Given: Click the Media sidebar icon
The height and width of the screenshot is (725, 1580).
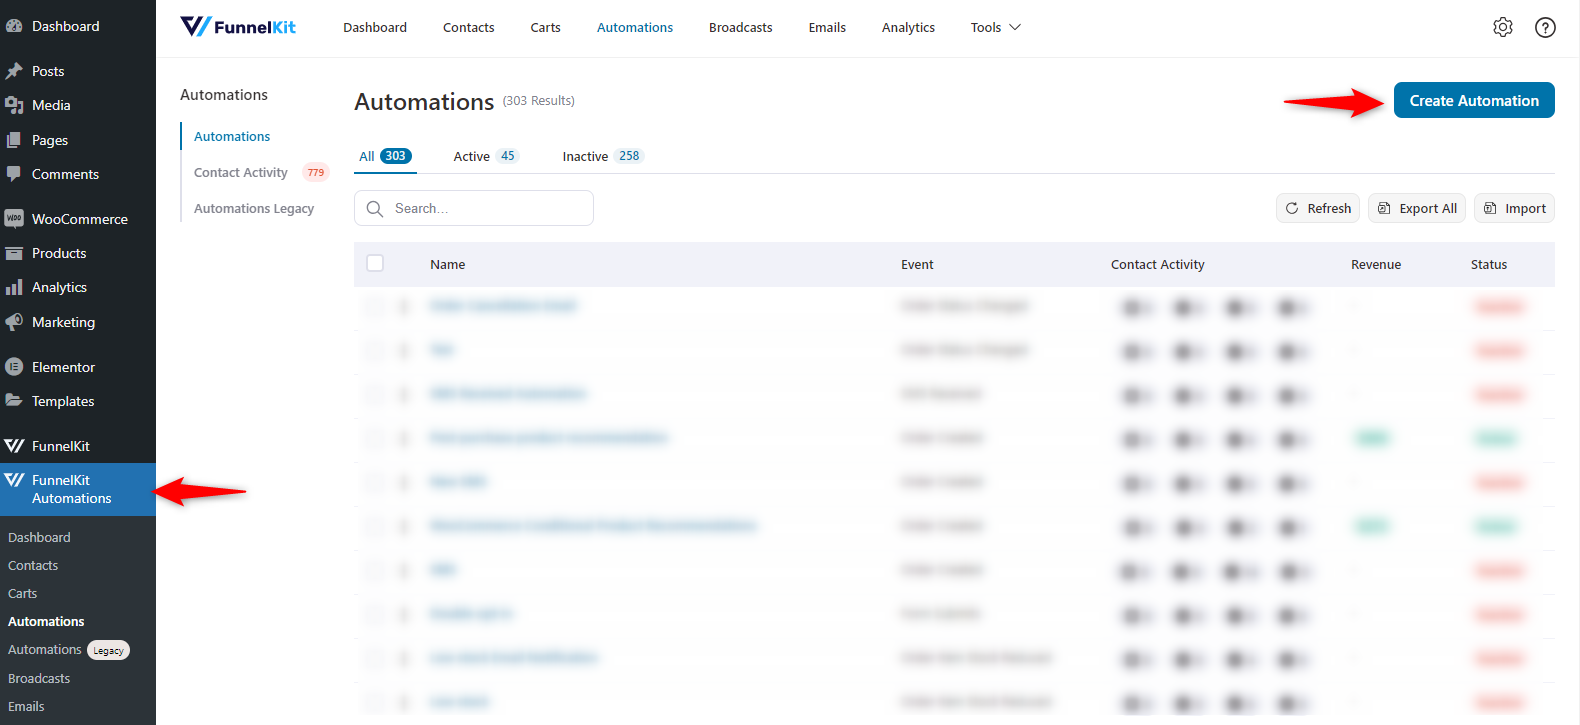Looking at the screenshot, I should point(14,105).
